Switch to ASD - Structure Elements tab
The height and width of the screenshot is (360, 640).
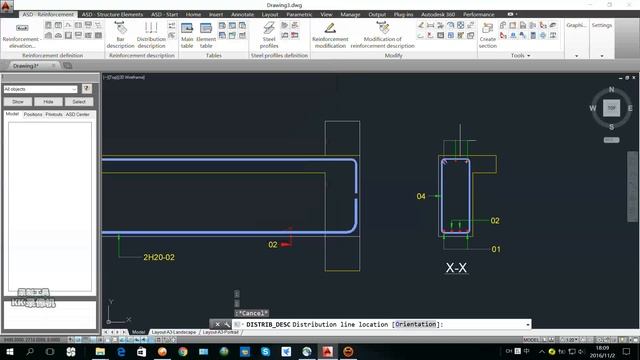(x=112, y=14)
